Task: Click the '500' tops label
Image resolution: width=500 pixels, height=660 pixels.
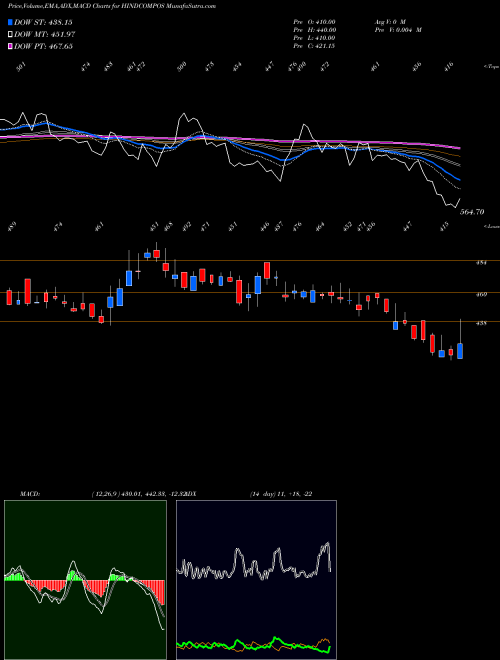Action: [182, 67]
